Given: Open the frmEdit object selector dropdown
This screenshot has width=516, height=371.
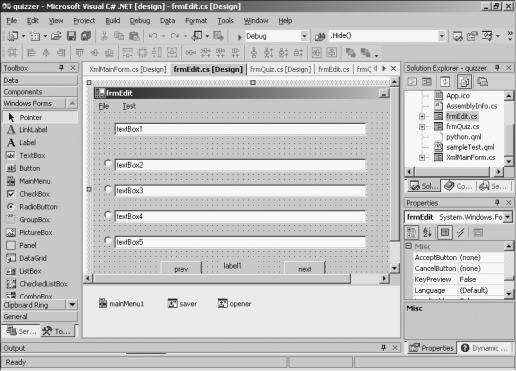Looking at the screenshot, I should coord(508,217).
